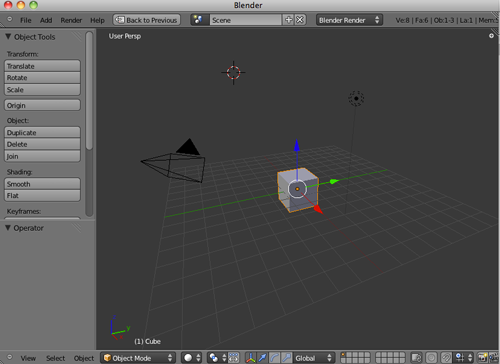Open the Object Mode dropdown
500x364 pixels.
tap(138, 358)
